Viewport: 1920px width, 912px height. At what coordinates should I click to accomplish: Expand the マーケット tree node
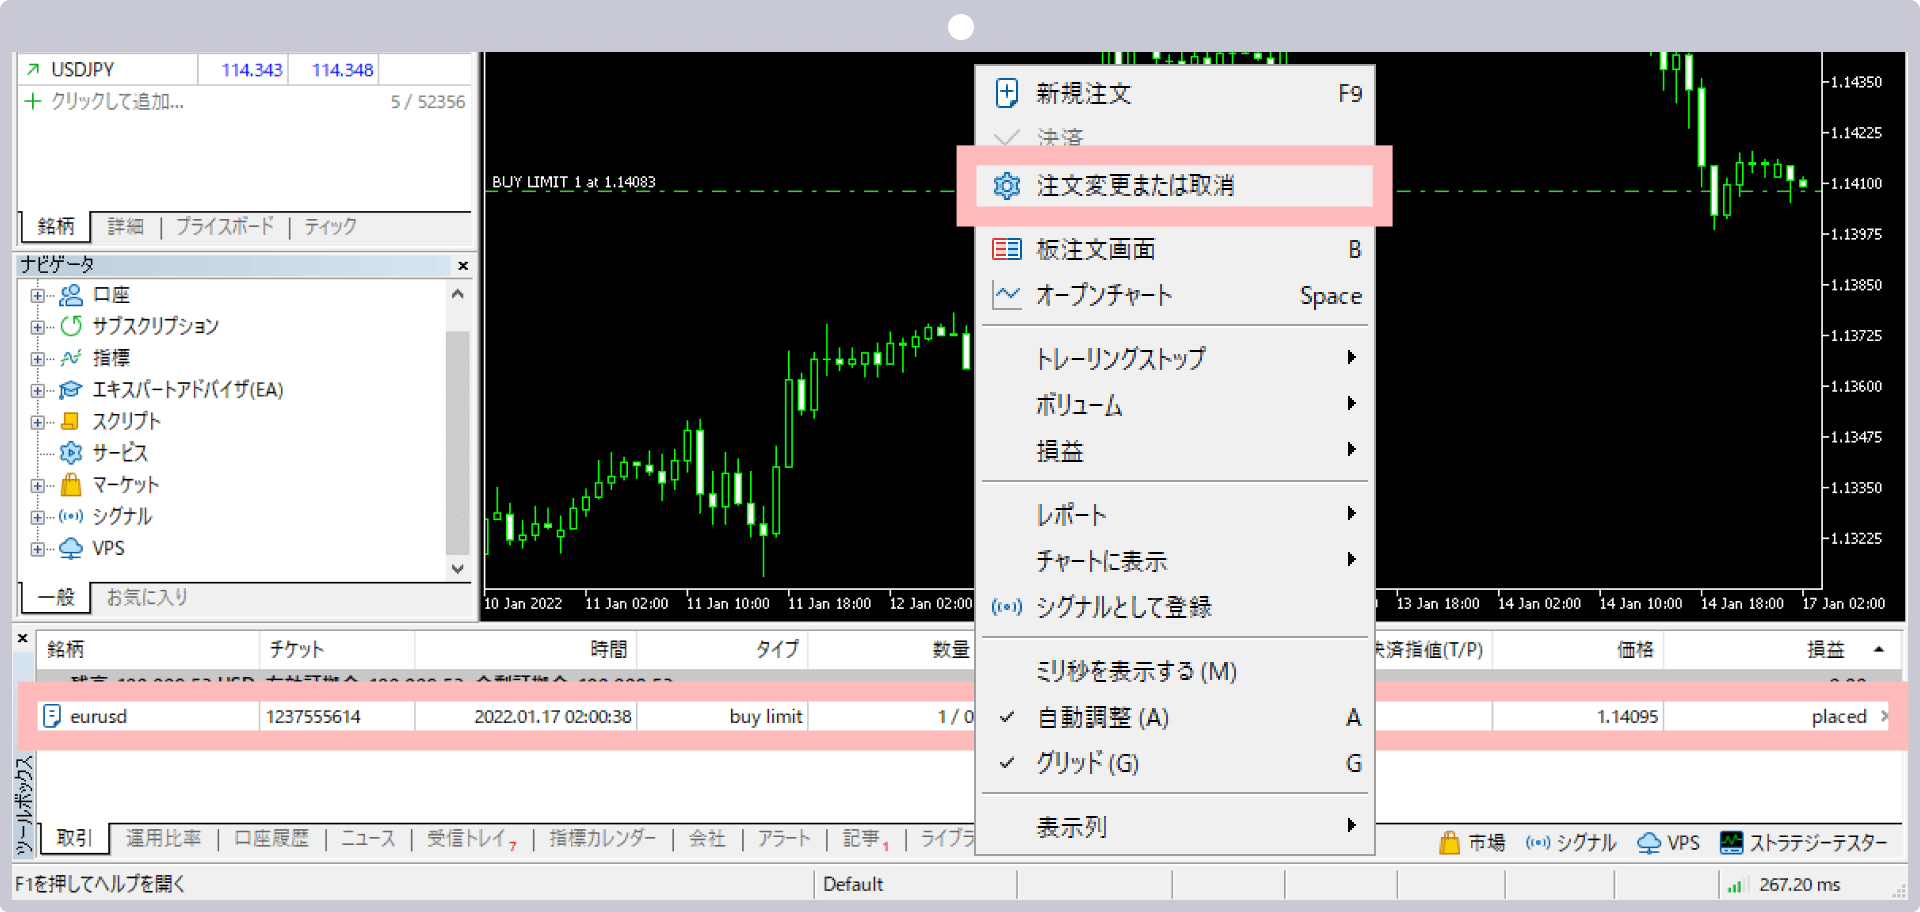tap(37, 485)
